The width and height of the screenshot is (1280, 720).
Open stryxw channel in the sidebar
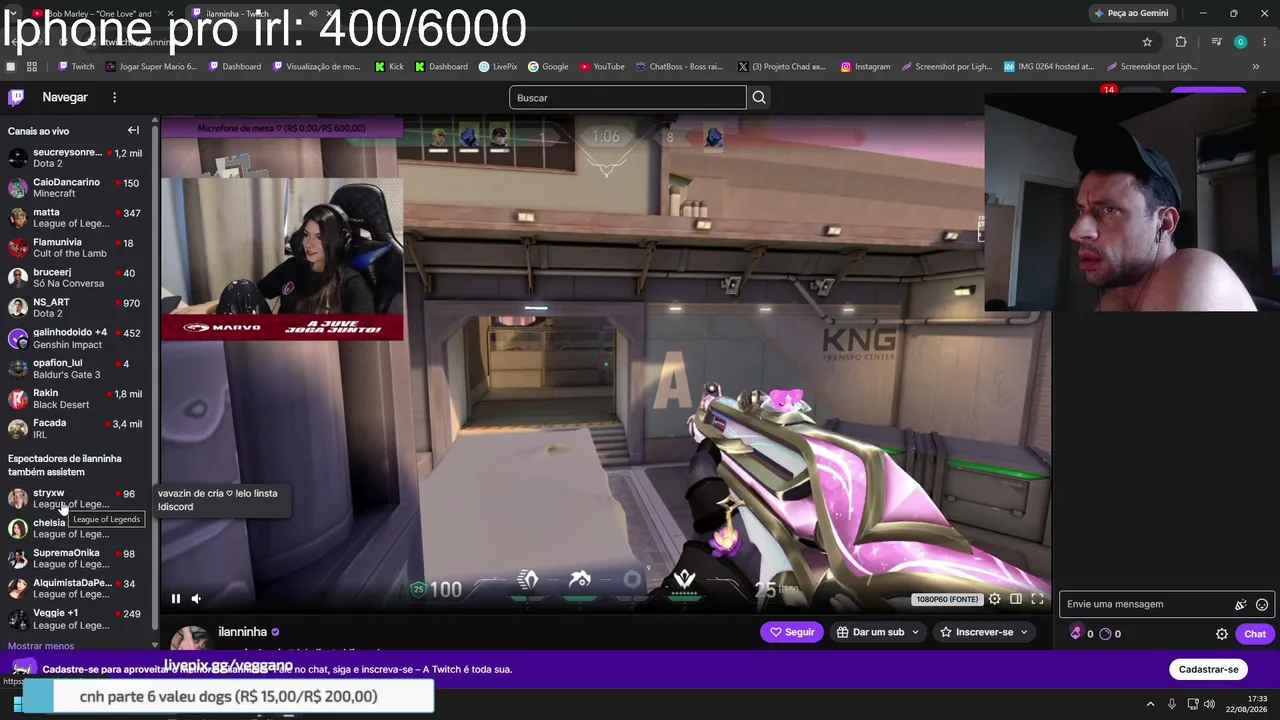click(75, 498)
